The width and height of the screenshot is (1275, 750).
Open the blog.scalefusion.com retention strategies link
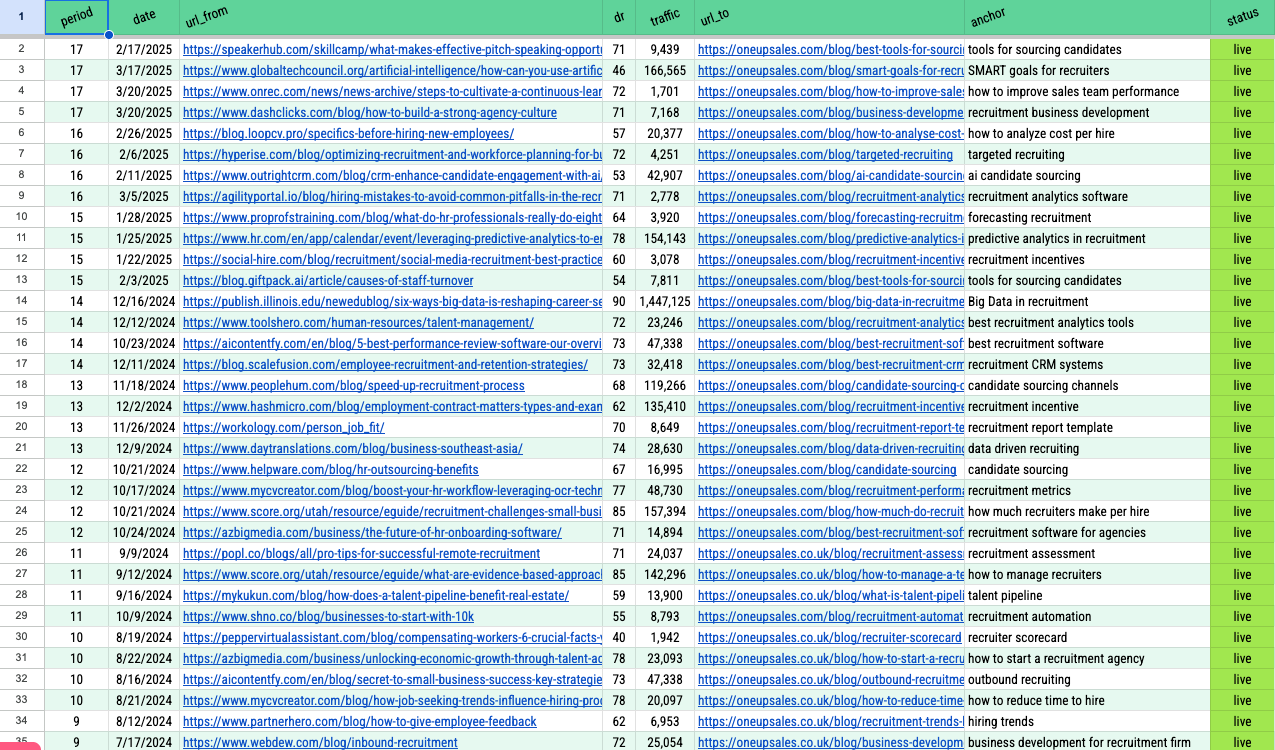[x=385, y=364]
